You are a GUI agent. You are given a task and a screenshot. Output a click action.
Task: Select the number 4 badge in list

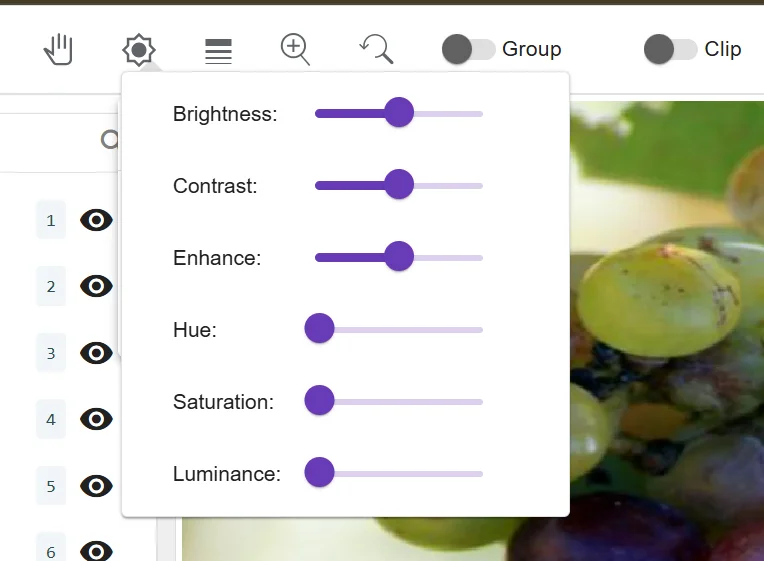click(x=51, y=419)
